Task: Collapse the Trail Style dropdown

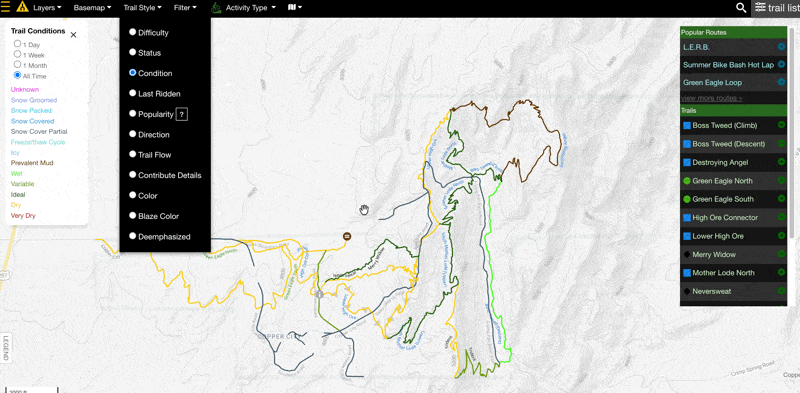Action: 142,8
